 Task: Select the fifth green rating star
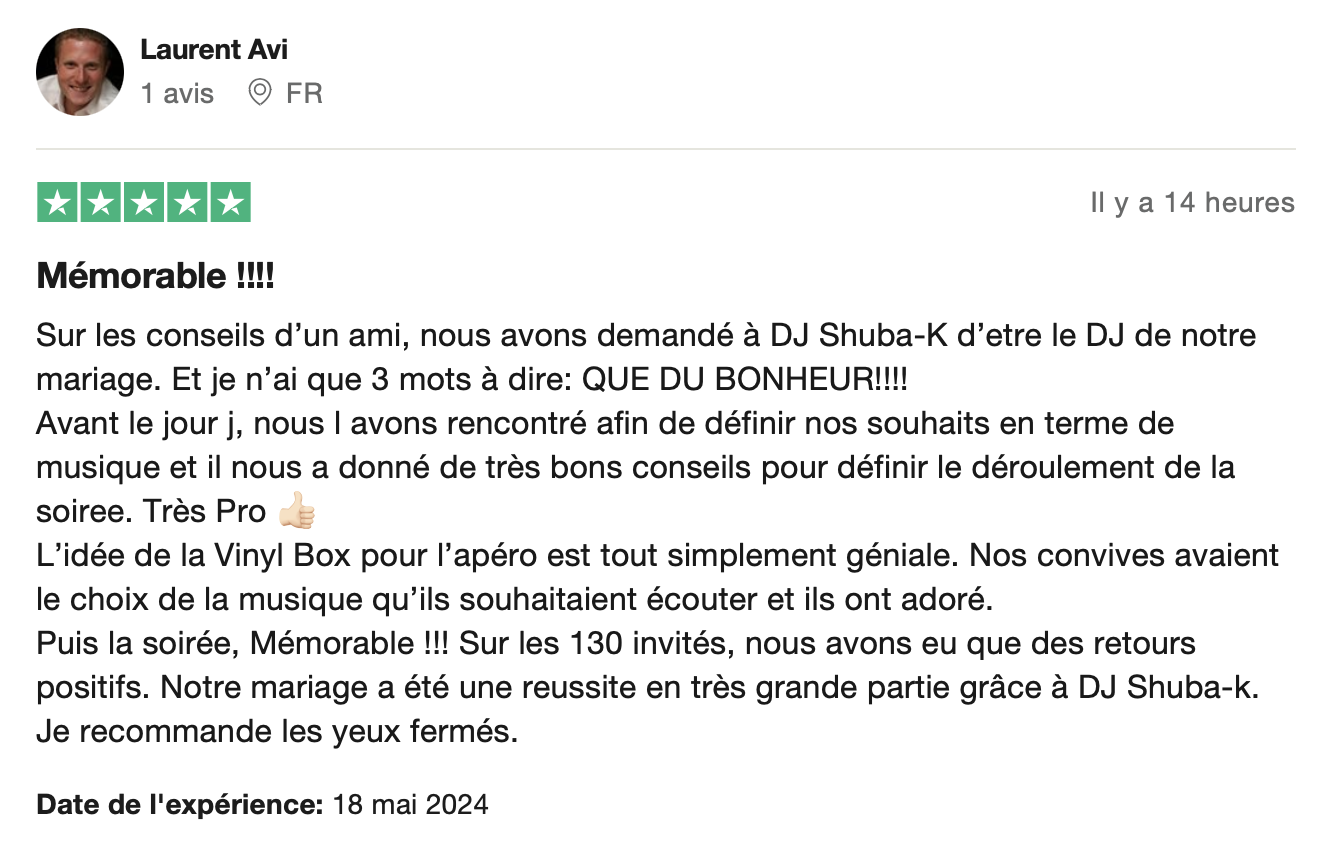point(230,203)
